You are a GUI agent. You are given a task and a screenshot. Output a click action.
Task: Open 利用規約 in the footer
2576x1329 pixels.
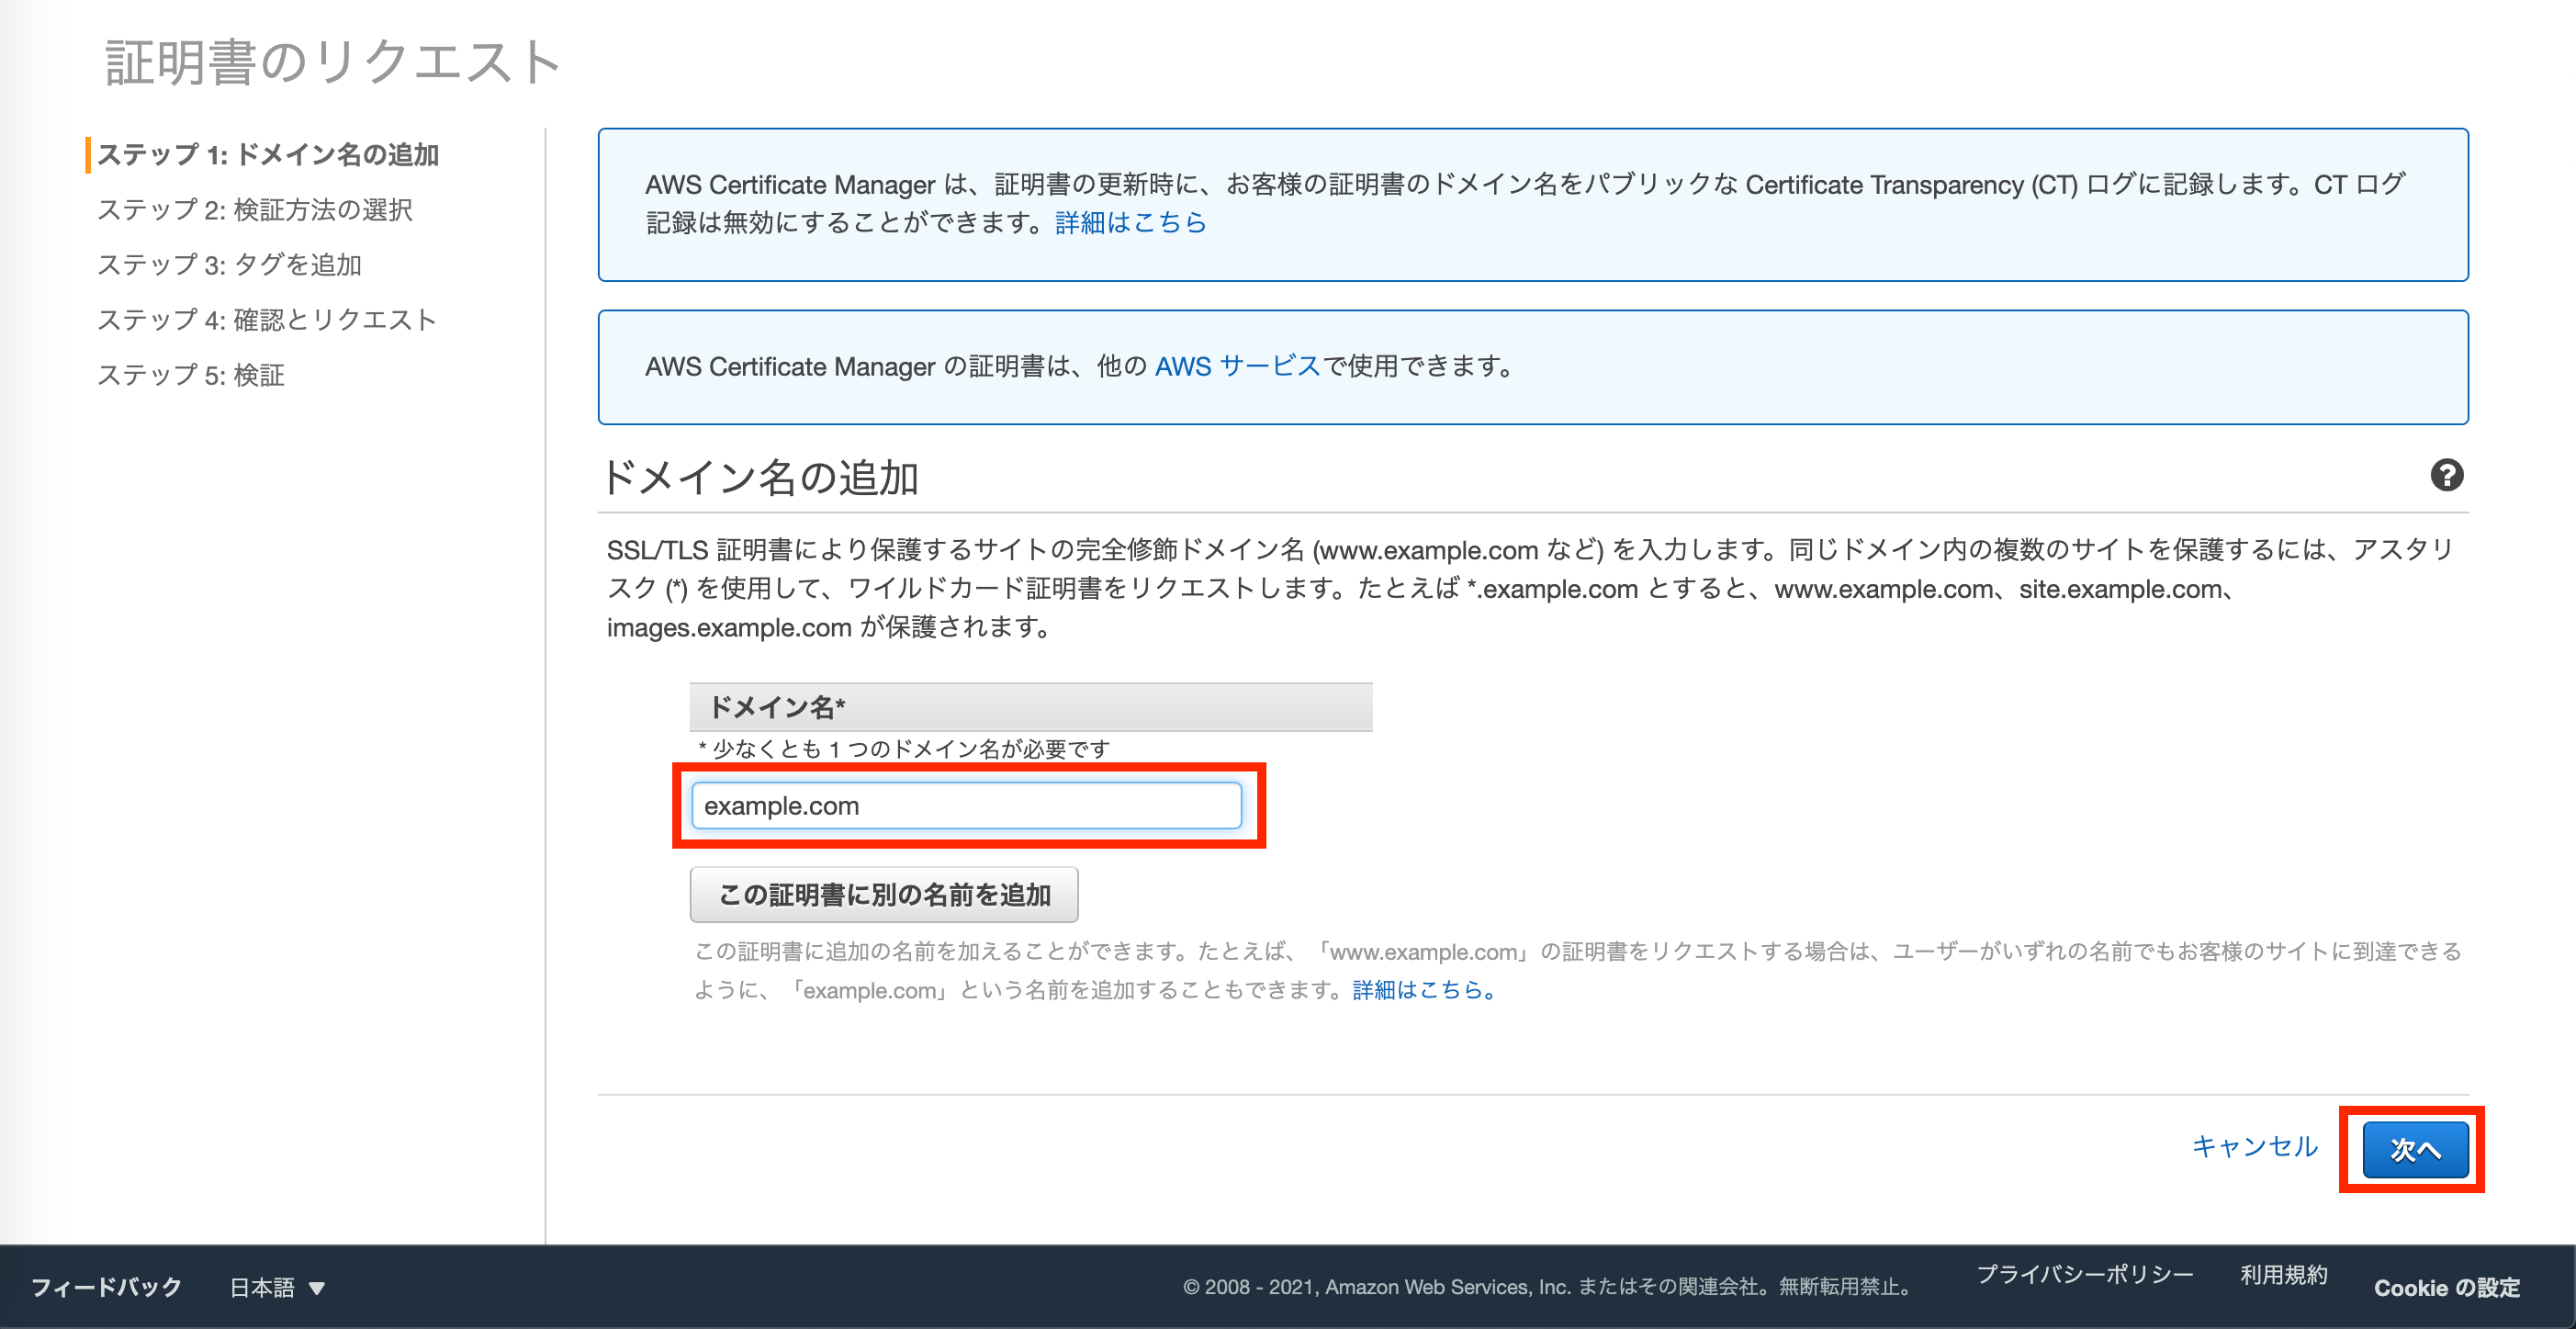2282,1275
